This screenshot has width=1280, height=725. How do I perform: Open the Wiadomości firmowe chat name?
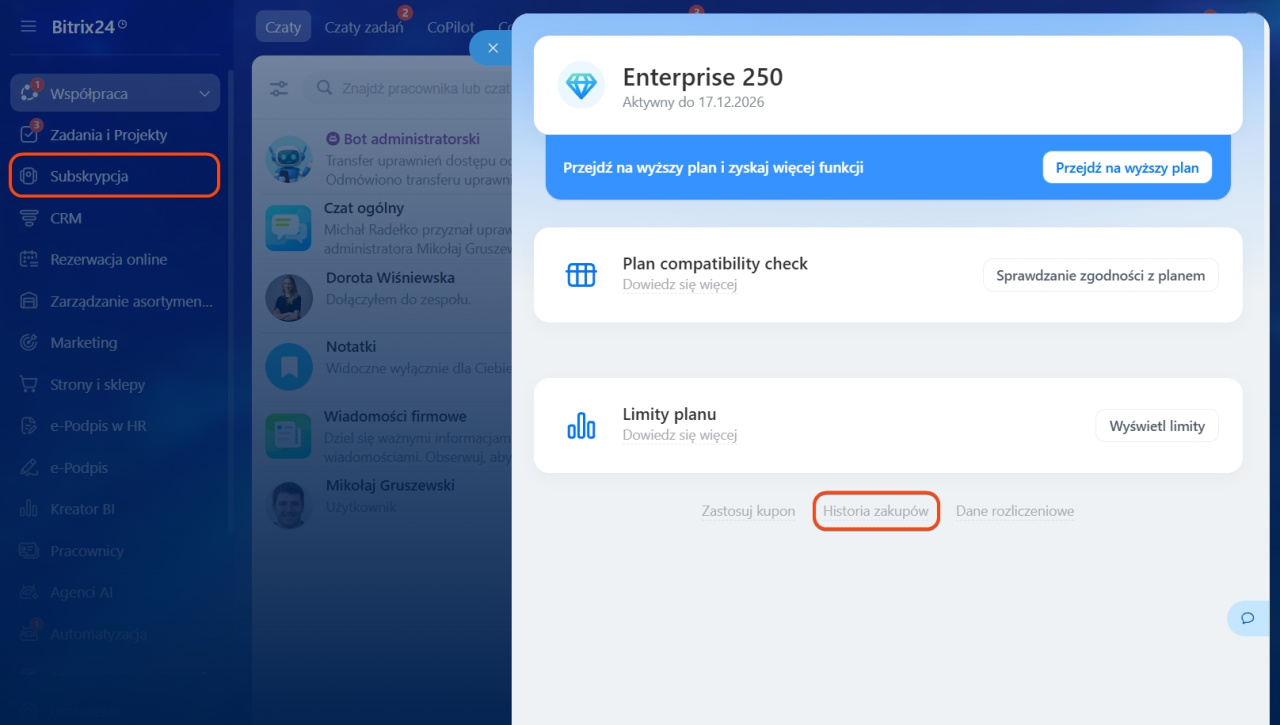tap(395, 416)
